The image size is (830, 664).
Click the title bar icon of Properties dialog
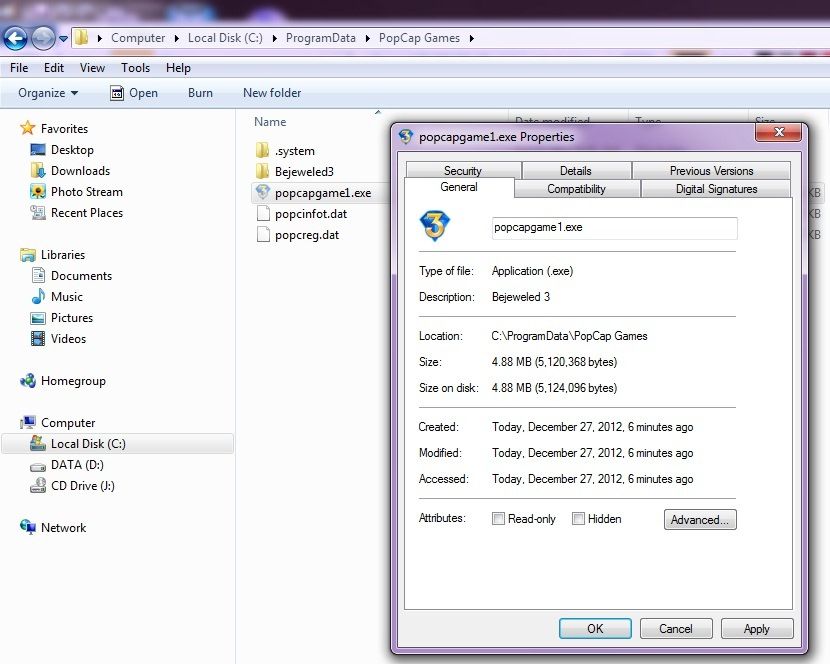pyautogui.click(x=405, y=137)
